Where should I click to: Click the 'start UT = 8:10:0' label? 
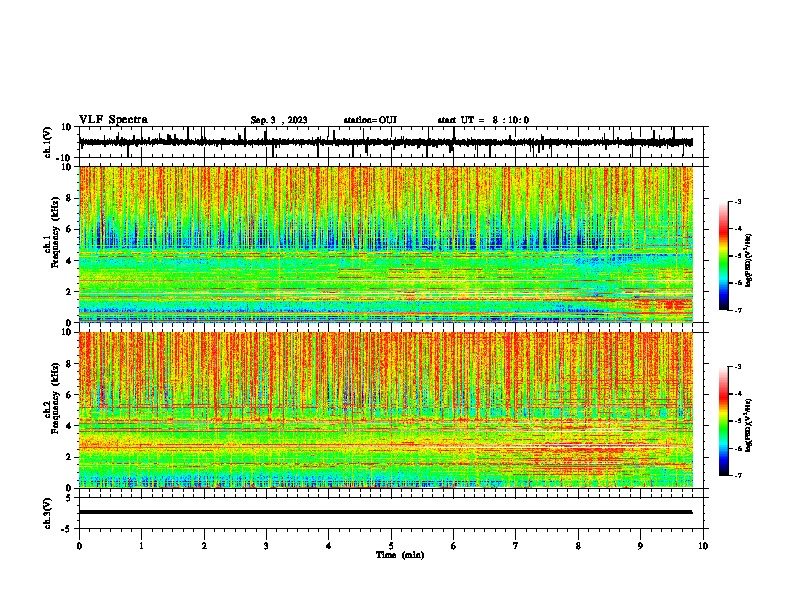(x=483, y=120)
